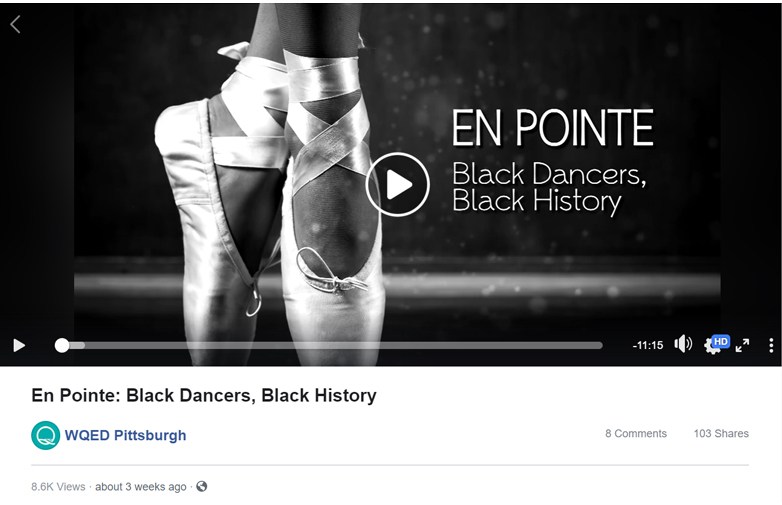Viewport: 782px width, 505px height.
Task: Click the 'about 3 weeks ago' timestamp
Action: tap(141, 487)
